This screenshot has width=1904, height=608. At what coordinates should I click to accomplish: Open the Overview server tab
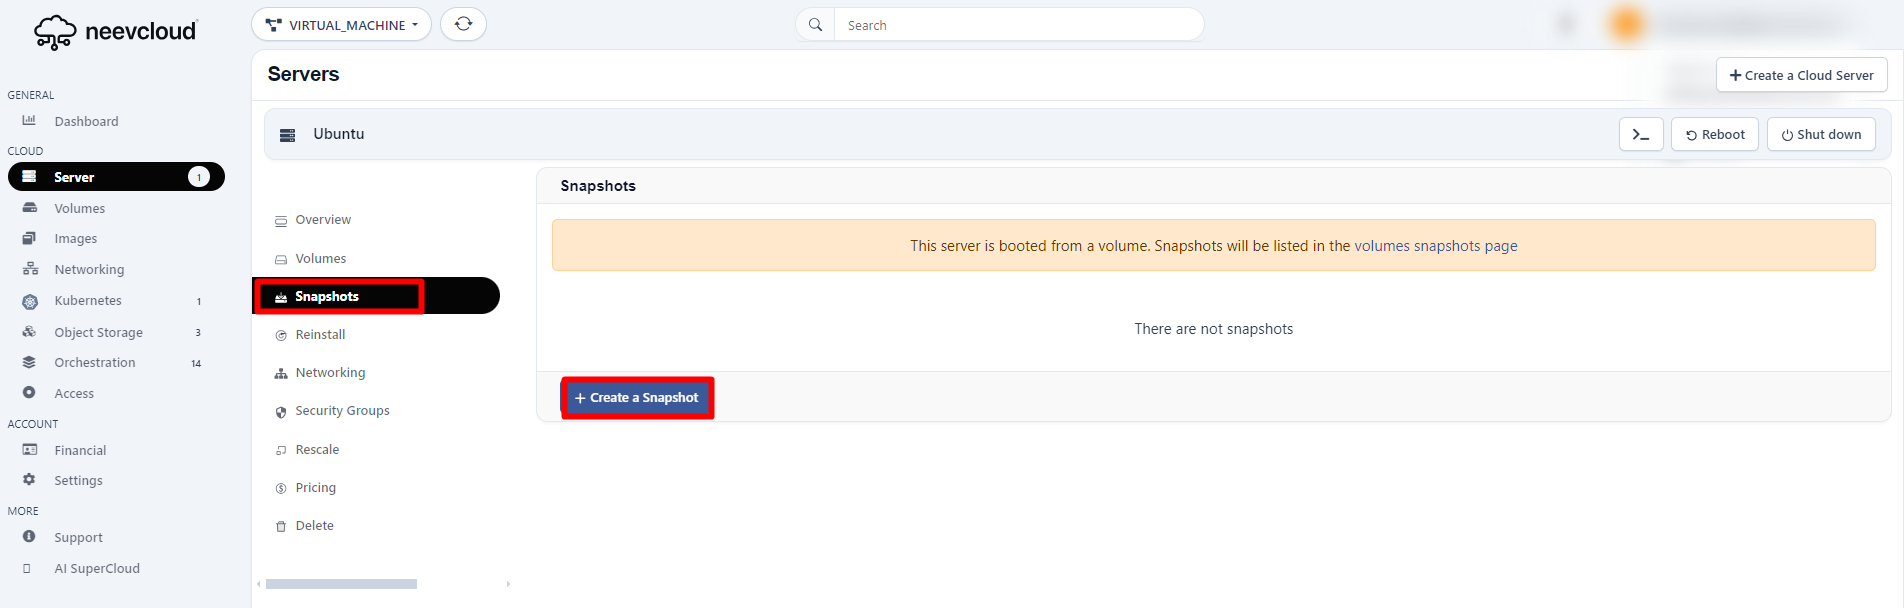pyautogui.click(x=323, y=220)
